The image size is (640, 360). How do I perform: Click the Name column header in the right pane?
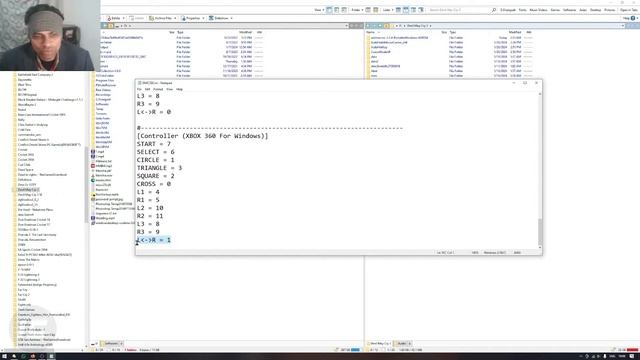[x=371, y=32]
